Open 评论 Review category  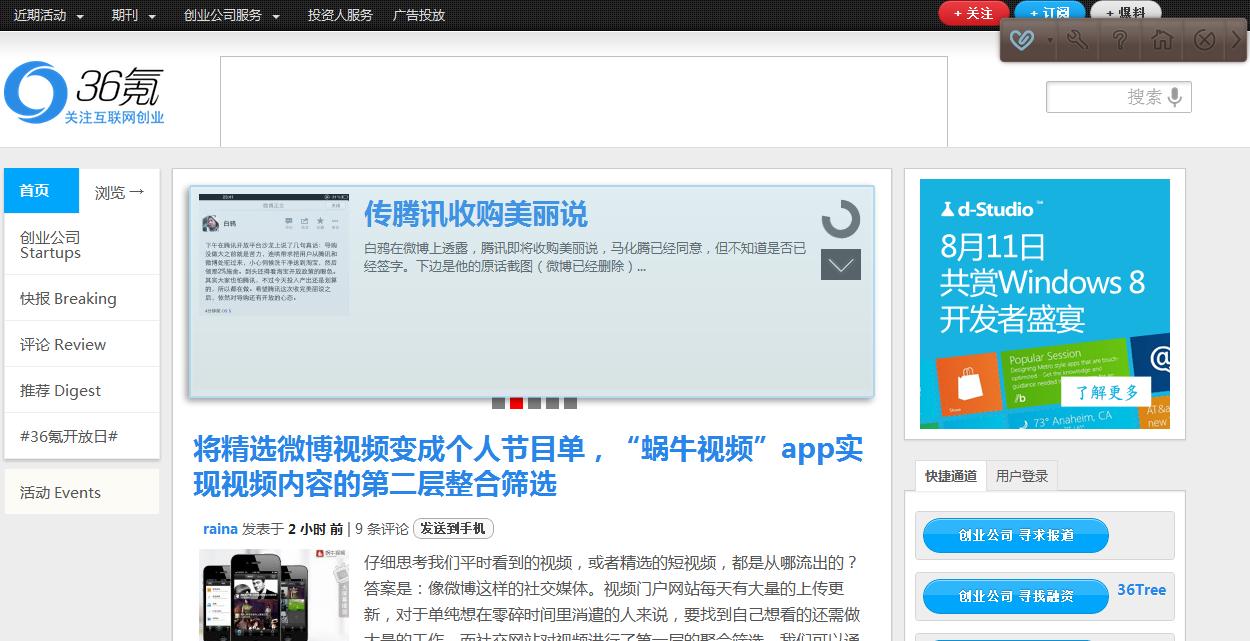(x=82, y=344)
